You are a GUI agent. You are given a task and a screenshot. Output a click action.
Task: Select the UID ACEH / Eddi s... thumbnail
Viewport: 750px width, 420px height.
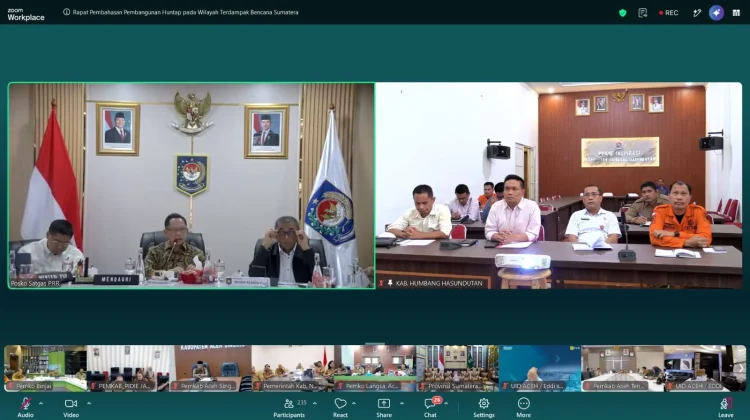pyautogui.click(x=540, y=368)
